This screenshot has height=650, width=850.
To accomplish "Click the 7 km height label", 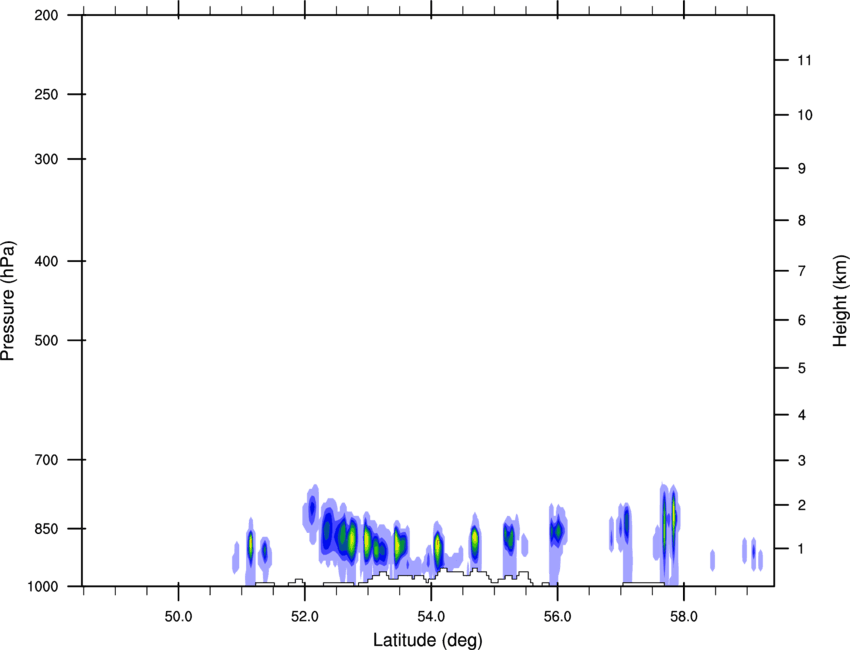I will pos(801,271).
